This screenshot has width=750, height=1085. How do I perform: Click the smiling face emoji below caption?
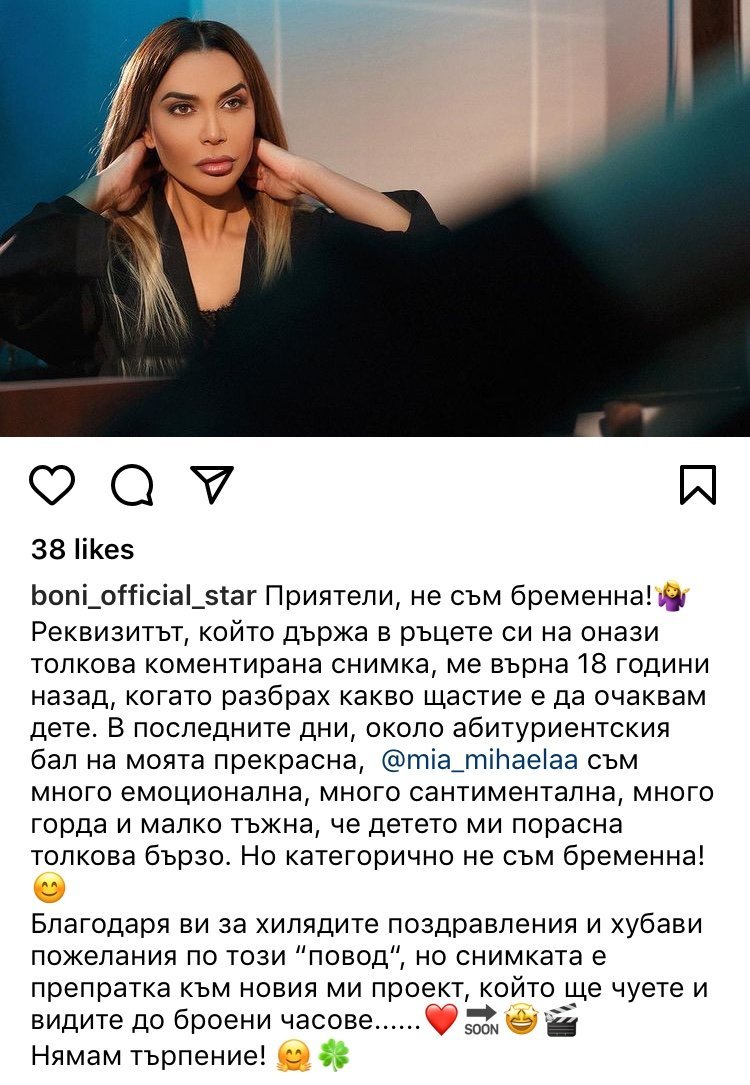click(x=48, y=888)
